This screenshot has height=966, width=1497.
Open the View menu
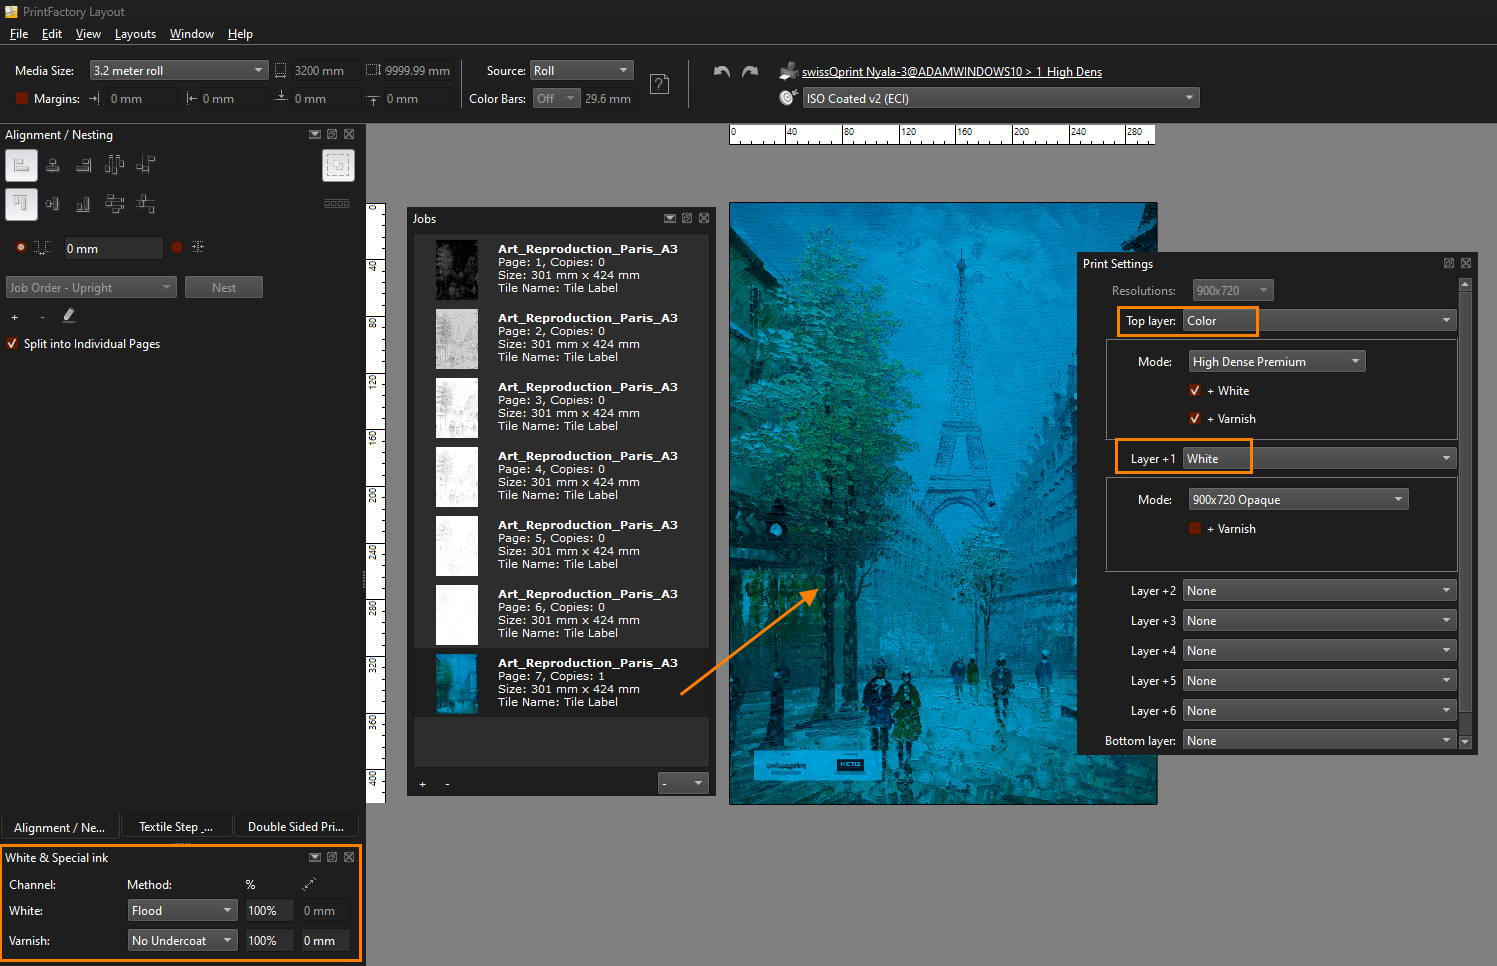88,33
